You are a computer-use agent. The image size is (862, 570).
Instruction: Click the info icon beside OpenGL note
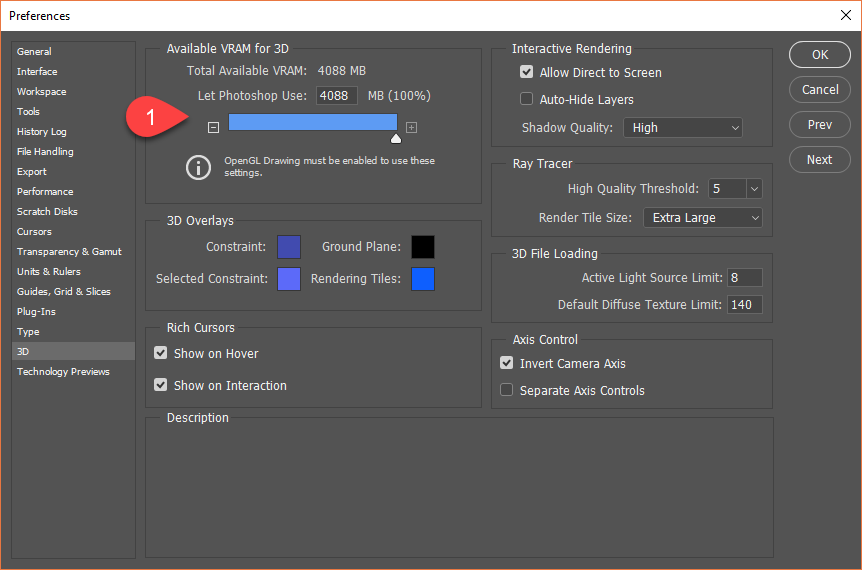click(x=198, y=167)
